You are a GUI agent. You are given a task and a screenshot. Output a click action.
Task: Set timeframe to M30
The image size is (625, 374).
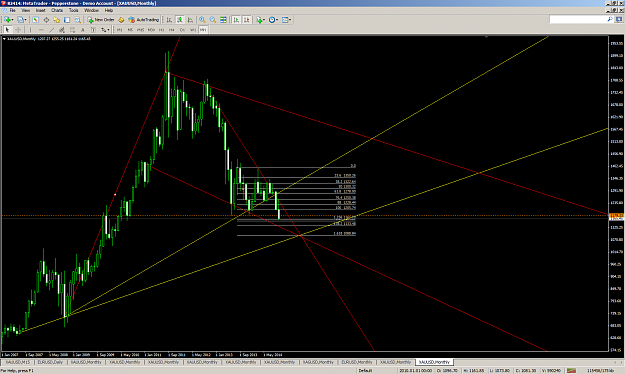pyautogui.click(x=151, y=30)
